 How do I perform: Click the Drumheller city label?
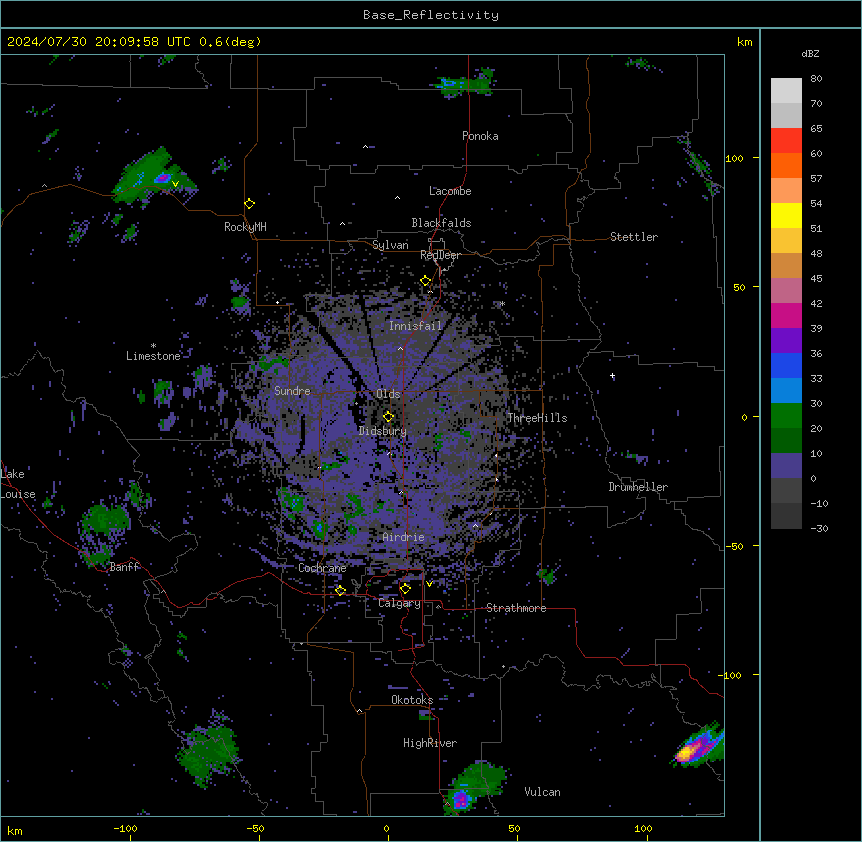point(638,487)
